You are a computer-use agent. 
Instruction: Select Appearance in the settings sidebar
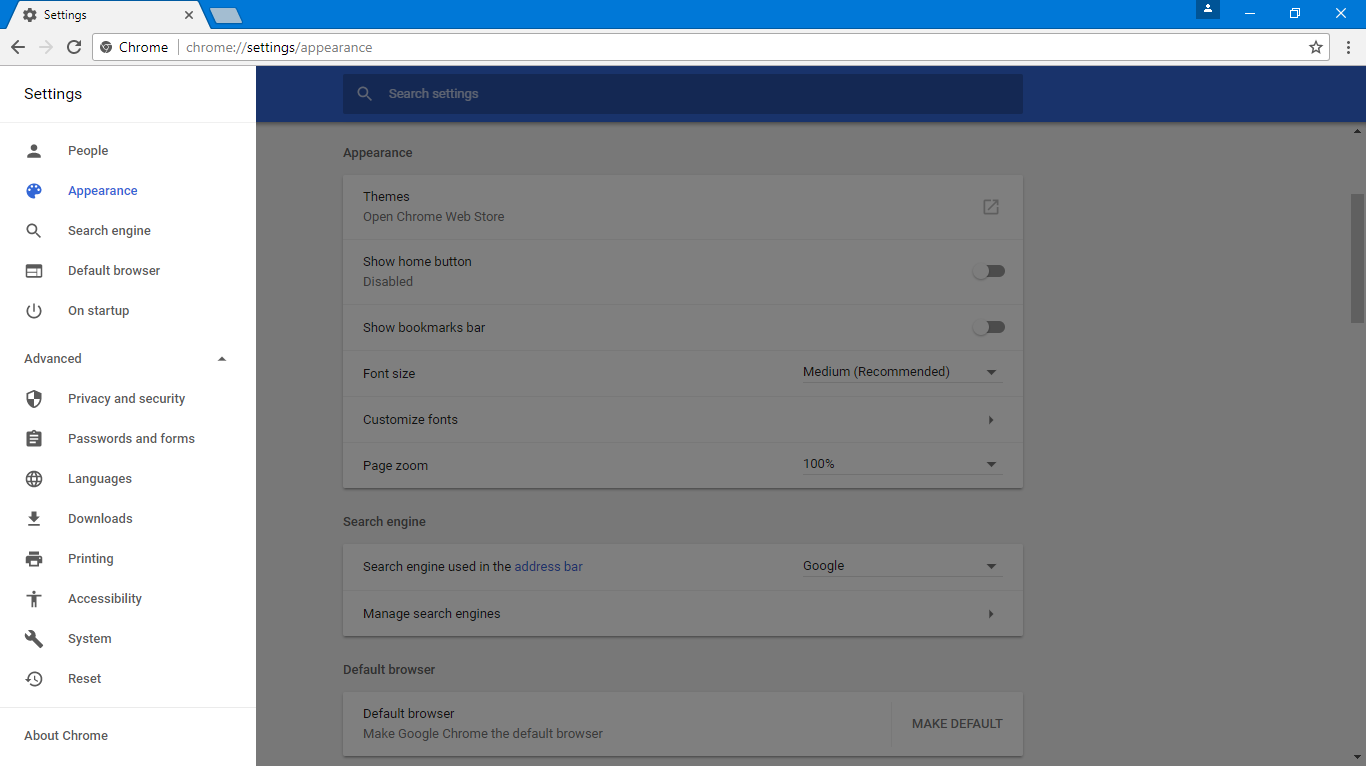[103, 191]
